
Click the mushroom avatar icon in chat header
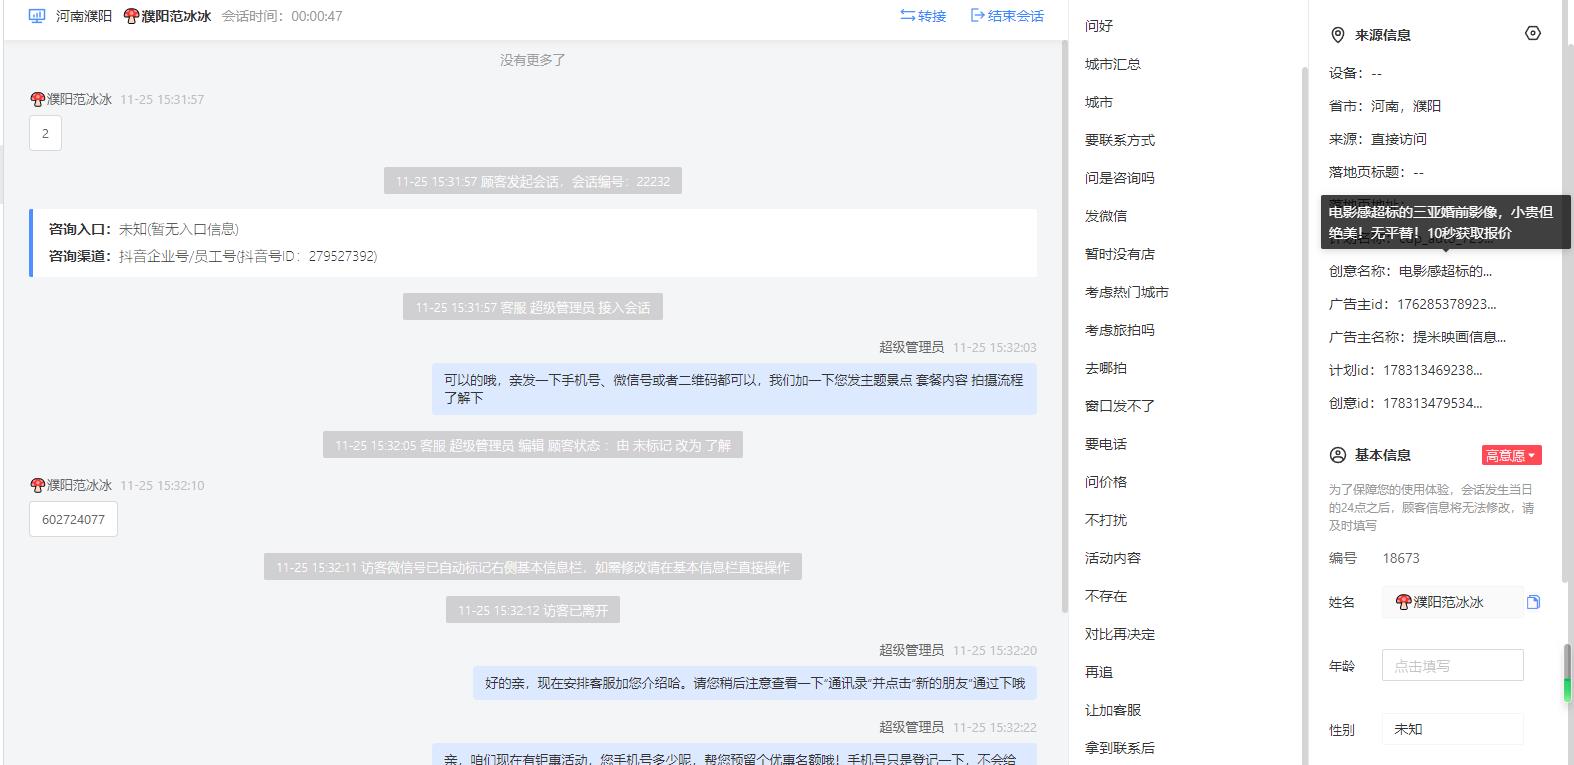(x=131, y=16)
